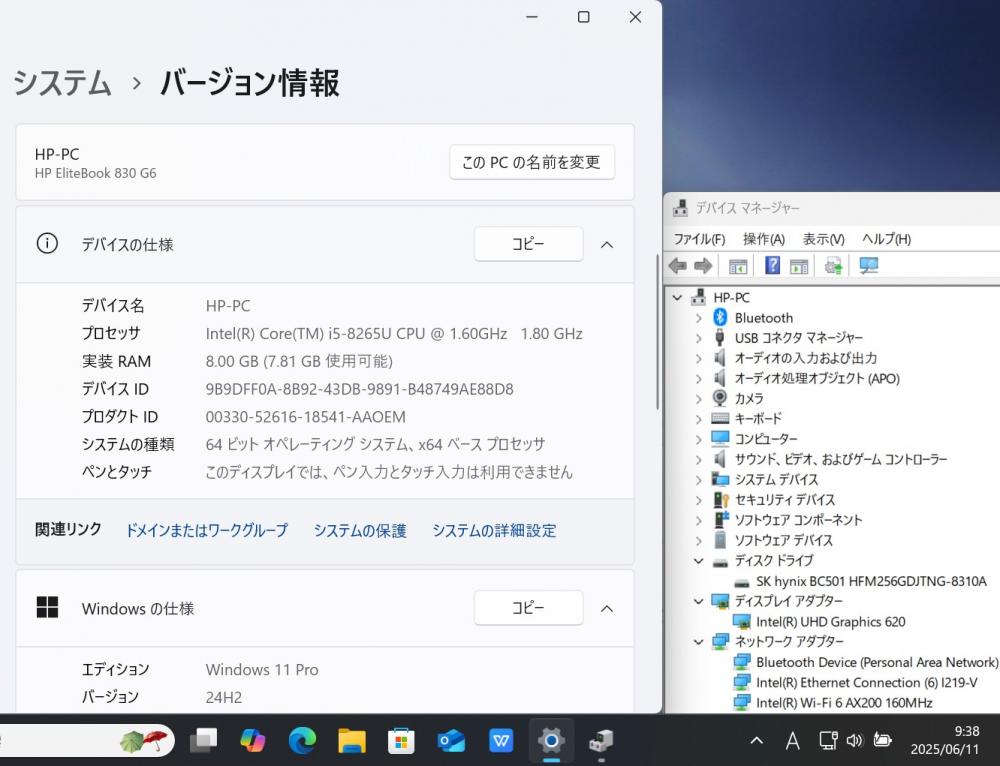Open File Explorer from the taskbar

tap(351, 741)
